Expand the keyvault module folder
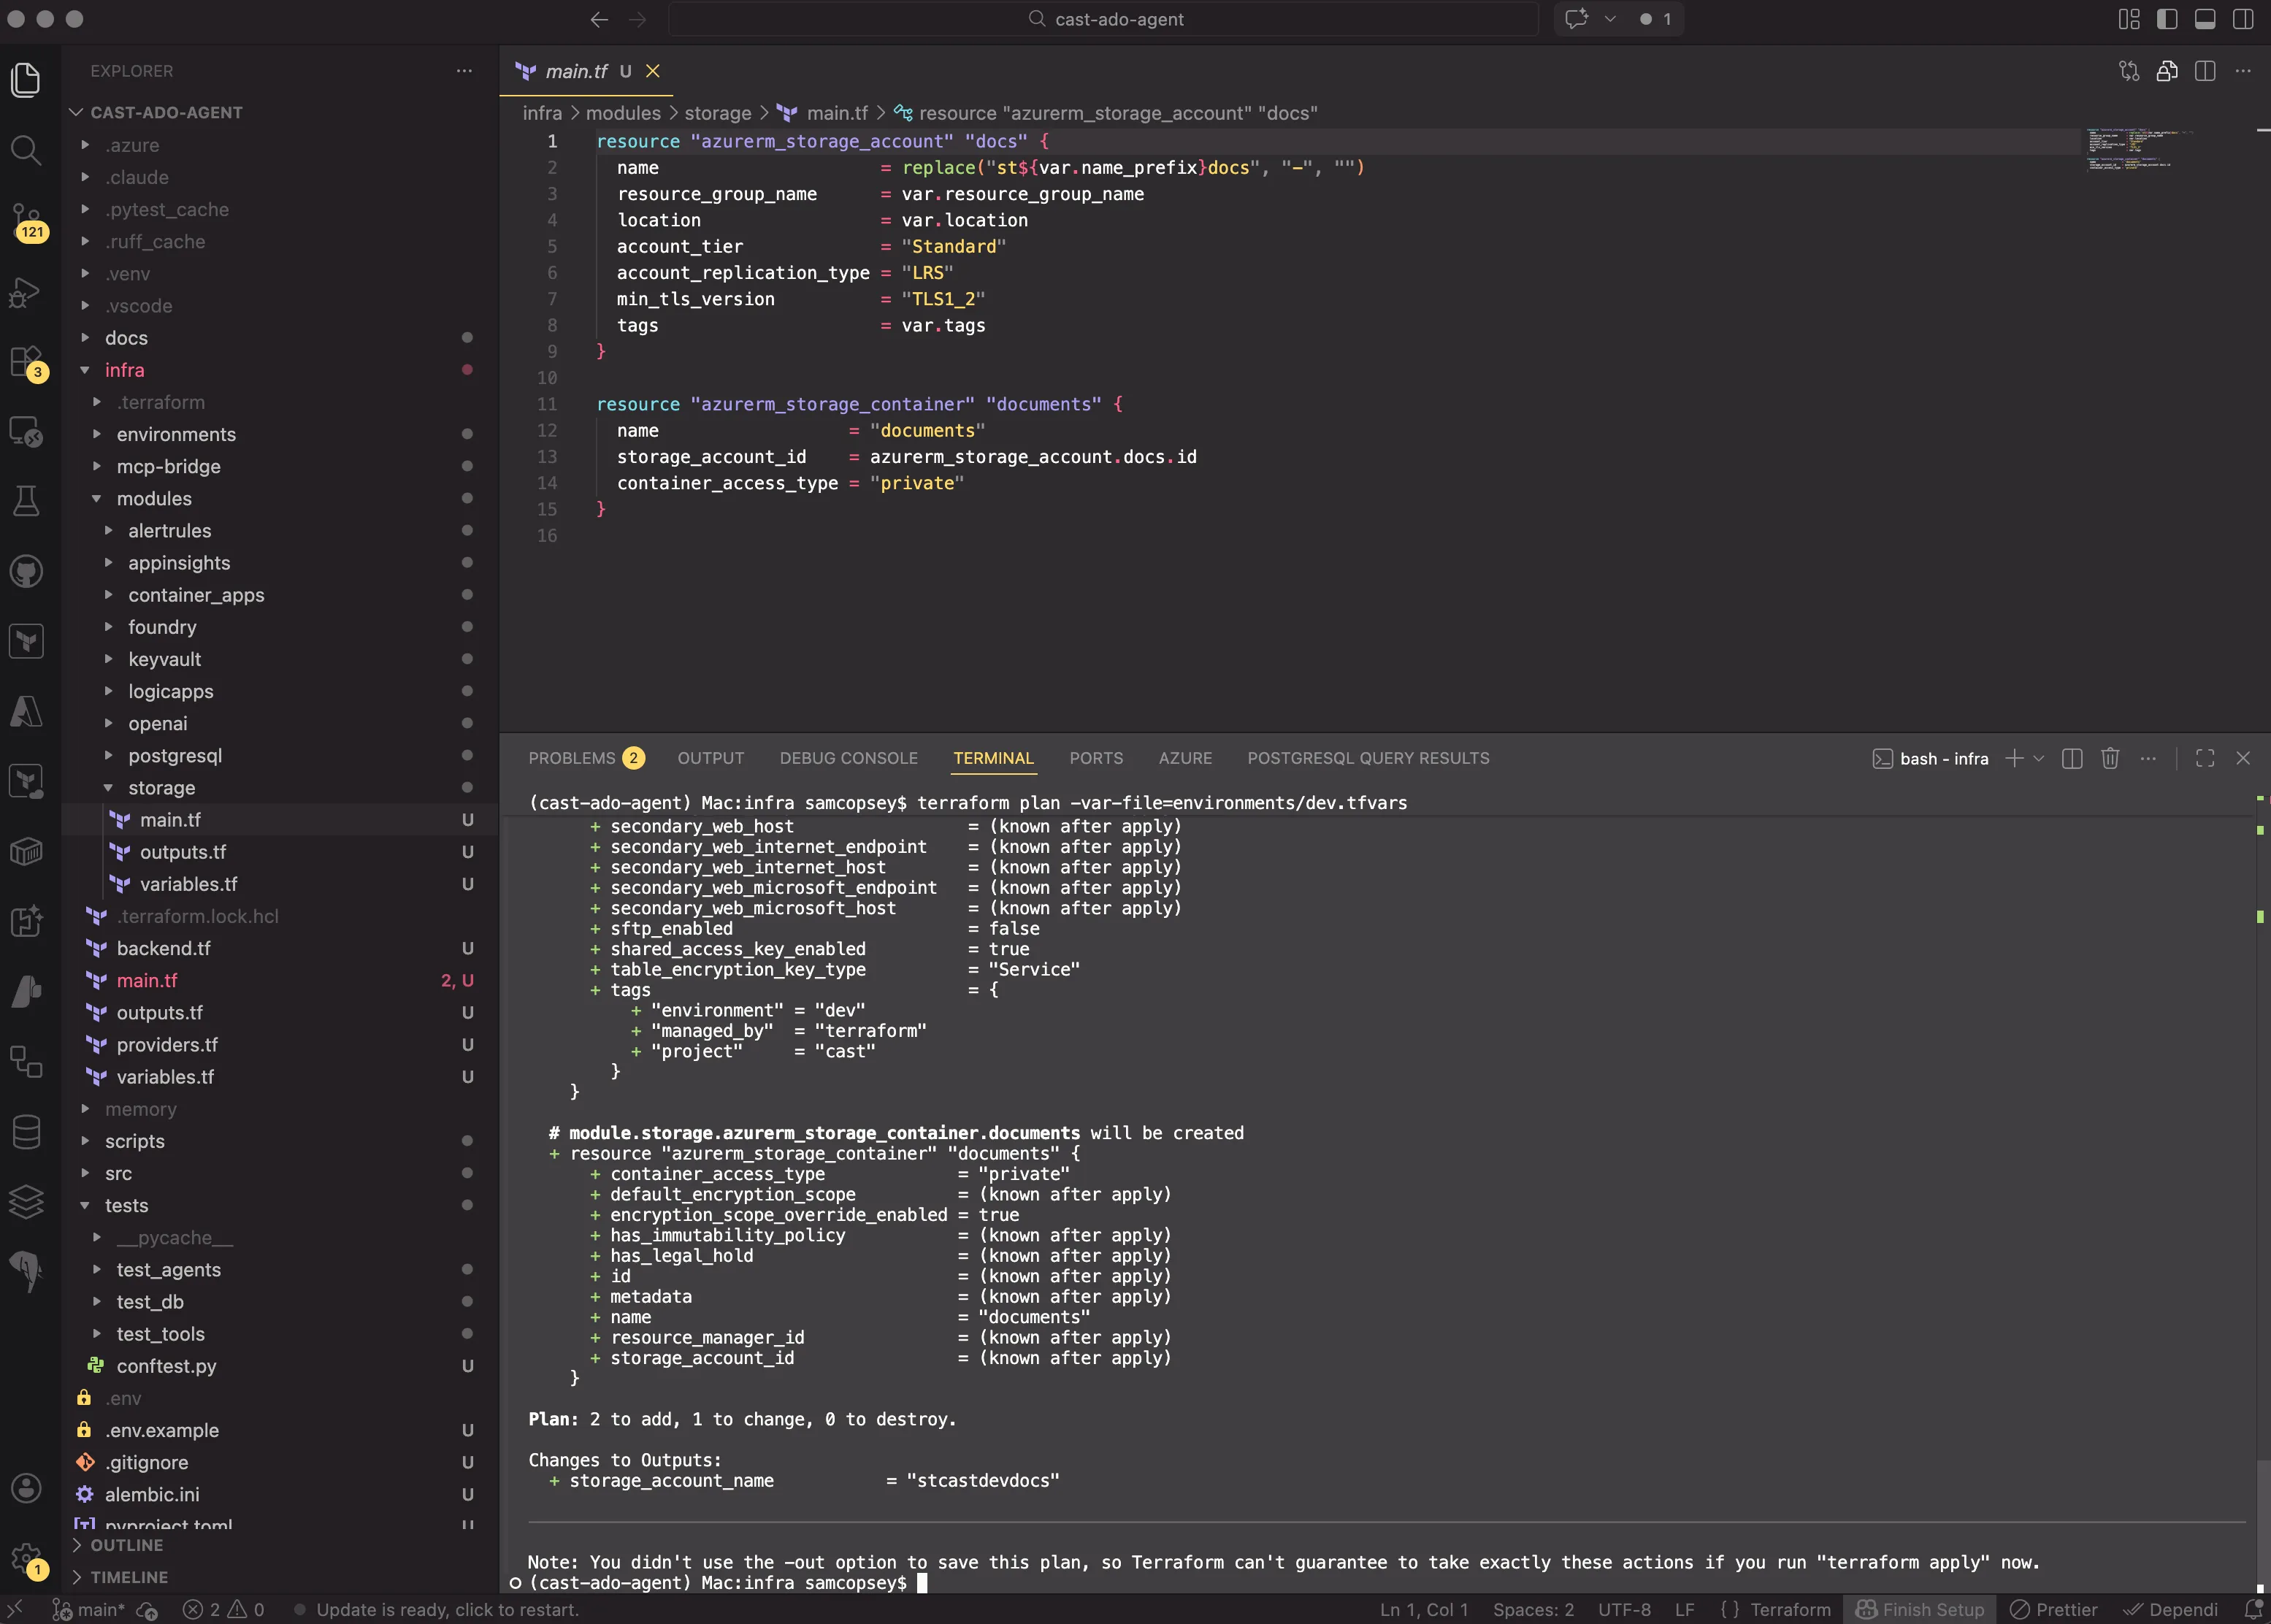This screenshot has height=1624, width=2271. 165,659
